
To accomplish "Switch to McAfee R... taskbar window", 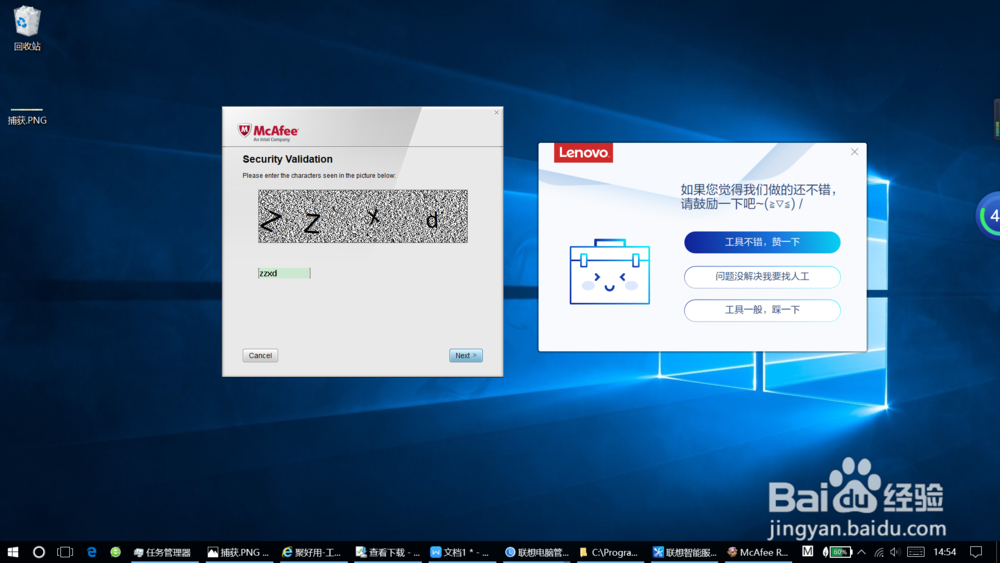I will tap(758, 552).
